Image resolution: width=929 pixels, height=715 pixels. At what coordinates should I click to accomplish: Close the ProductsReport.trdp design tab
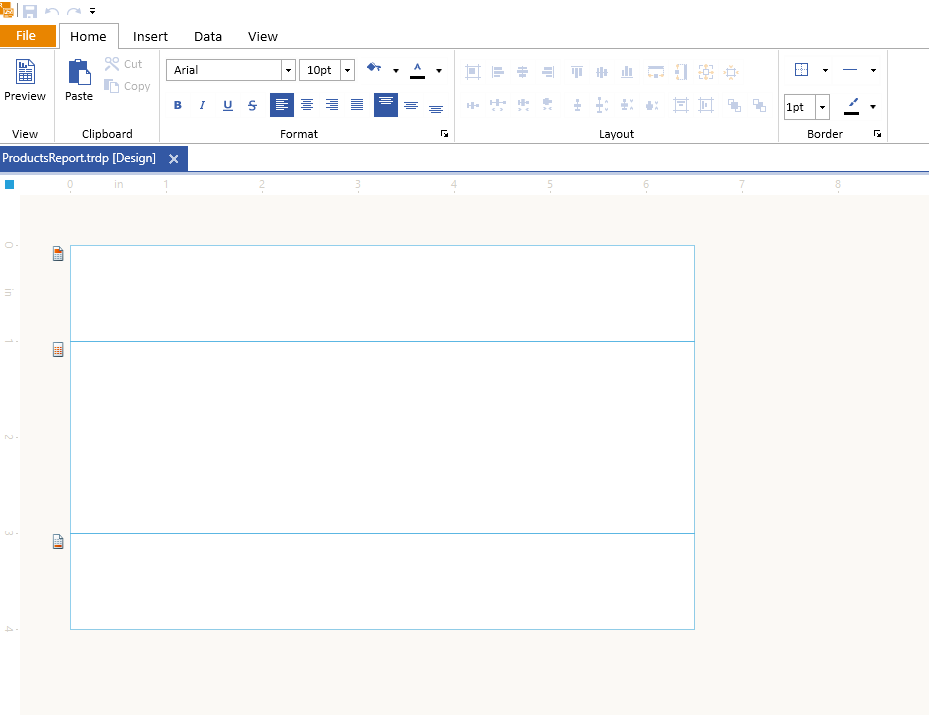tap(174, 159)
